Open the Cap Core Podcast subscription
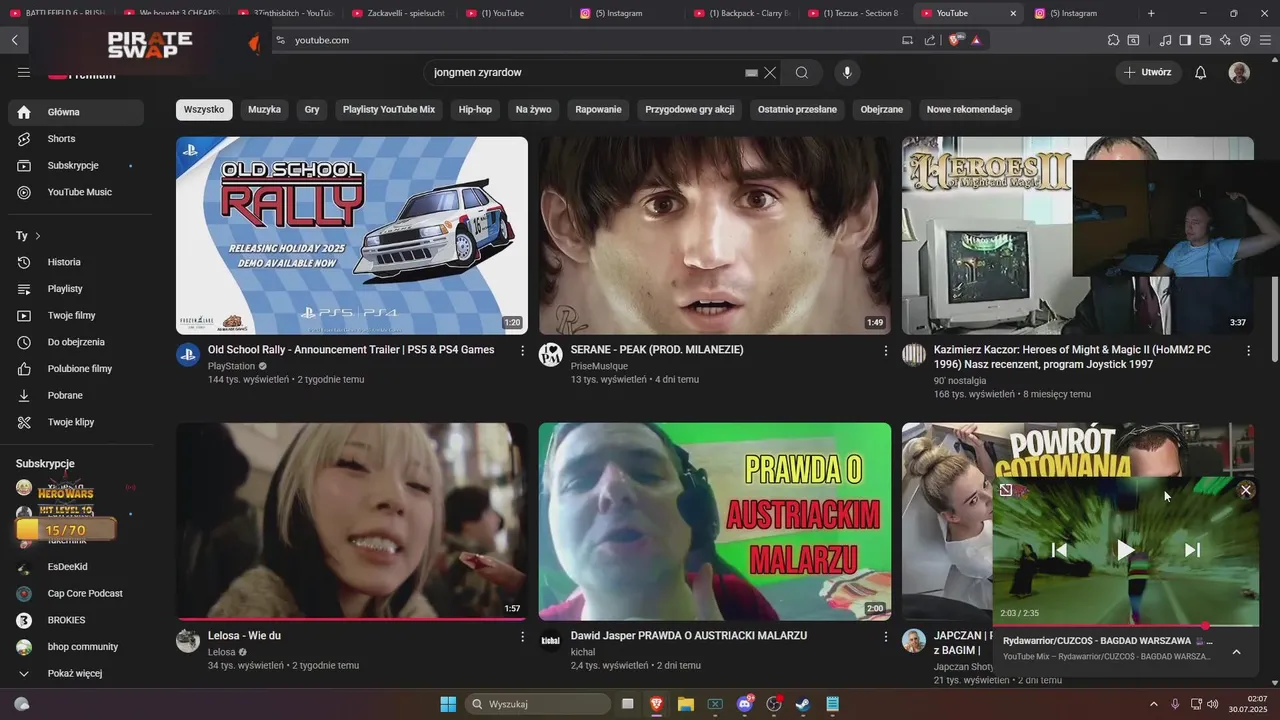This screenshot has height=720, width=1280. 76,593
